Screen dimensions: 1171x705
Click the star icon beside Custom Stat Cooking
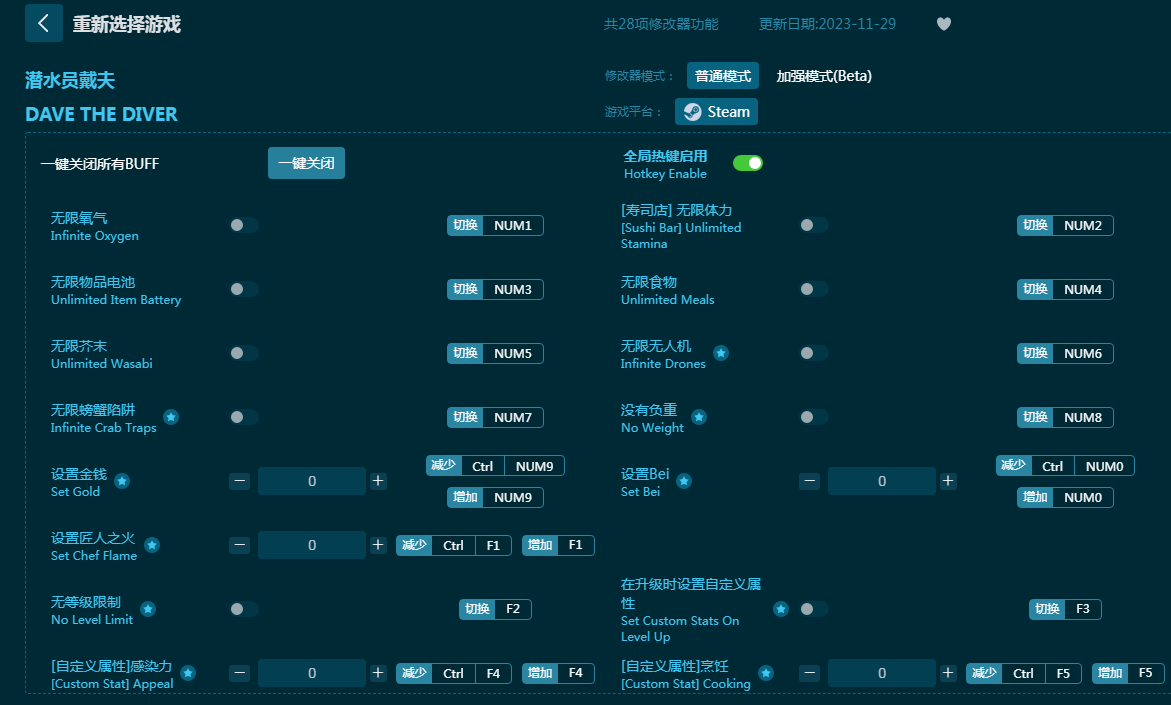pos(766,673)
